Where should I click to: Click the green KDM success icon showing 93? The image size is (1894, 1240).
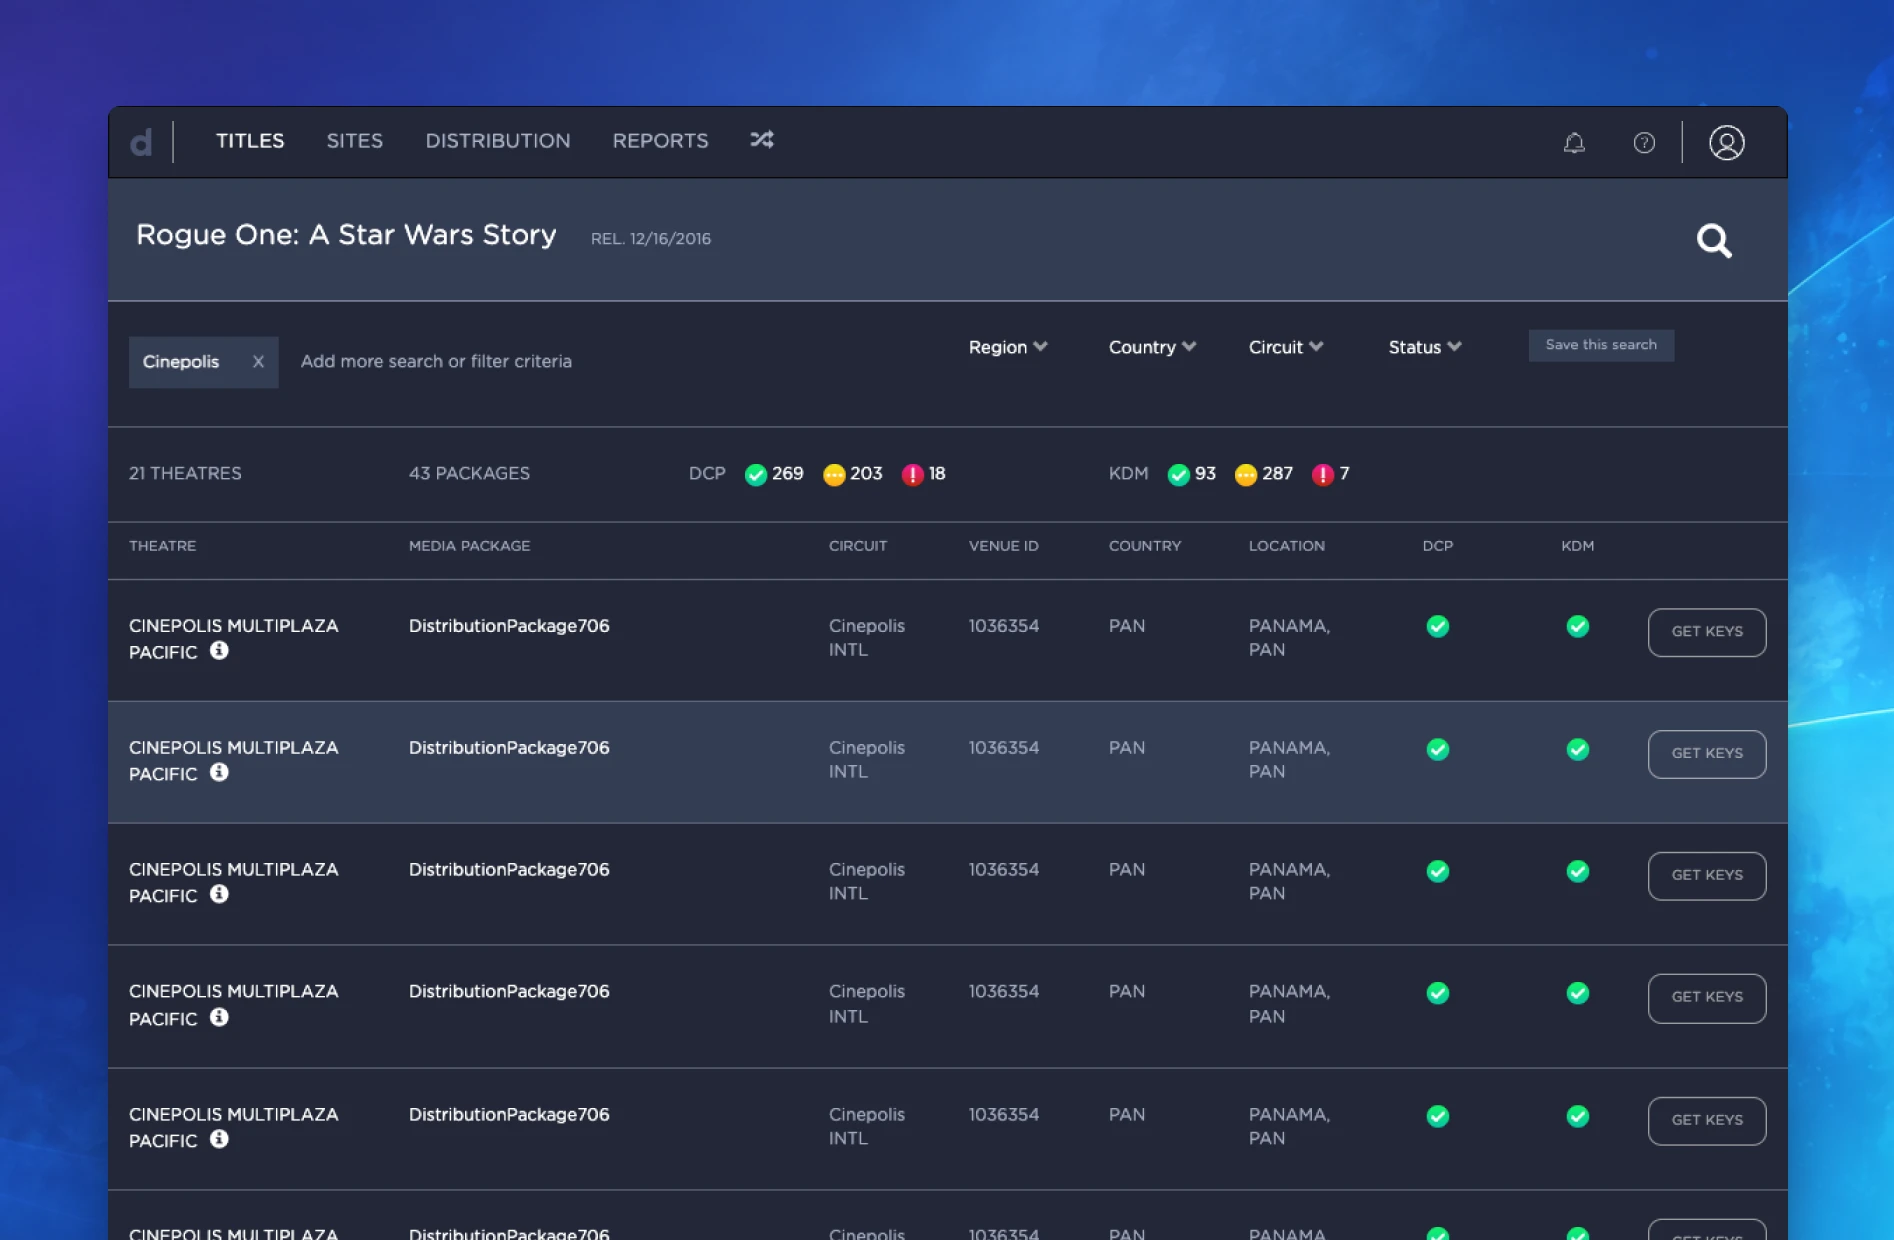(x=1179, y=474)
